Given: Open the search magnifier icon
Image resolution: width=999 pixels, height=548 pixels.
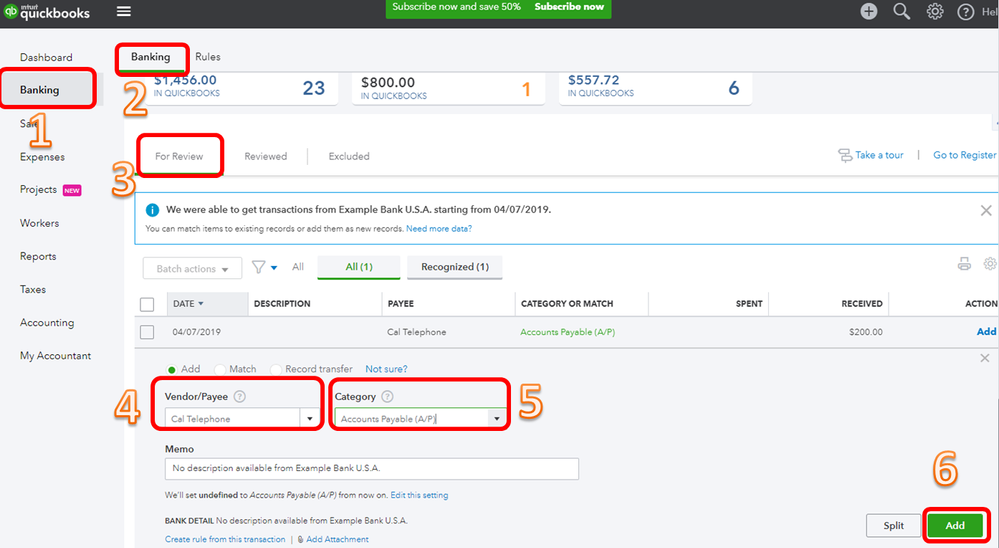Looking at the screenshot, I should coord(902,11).
